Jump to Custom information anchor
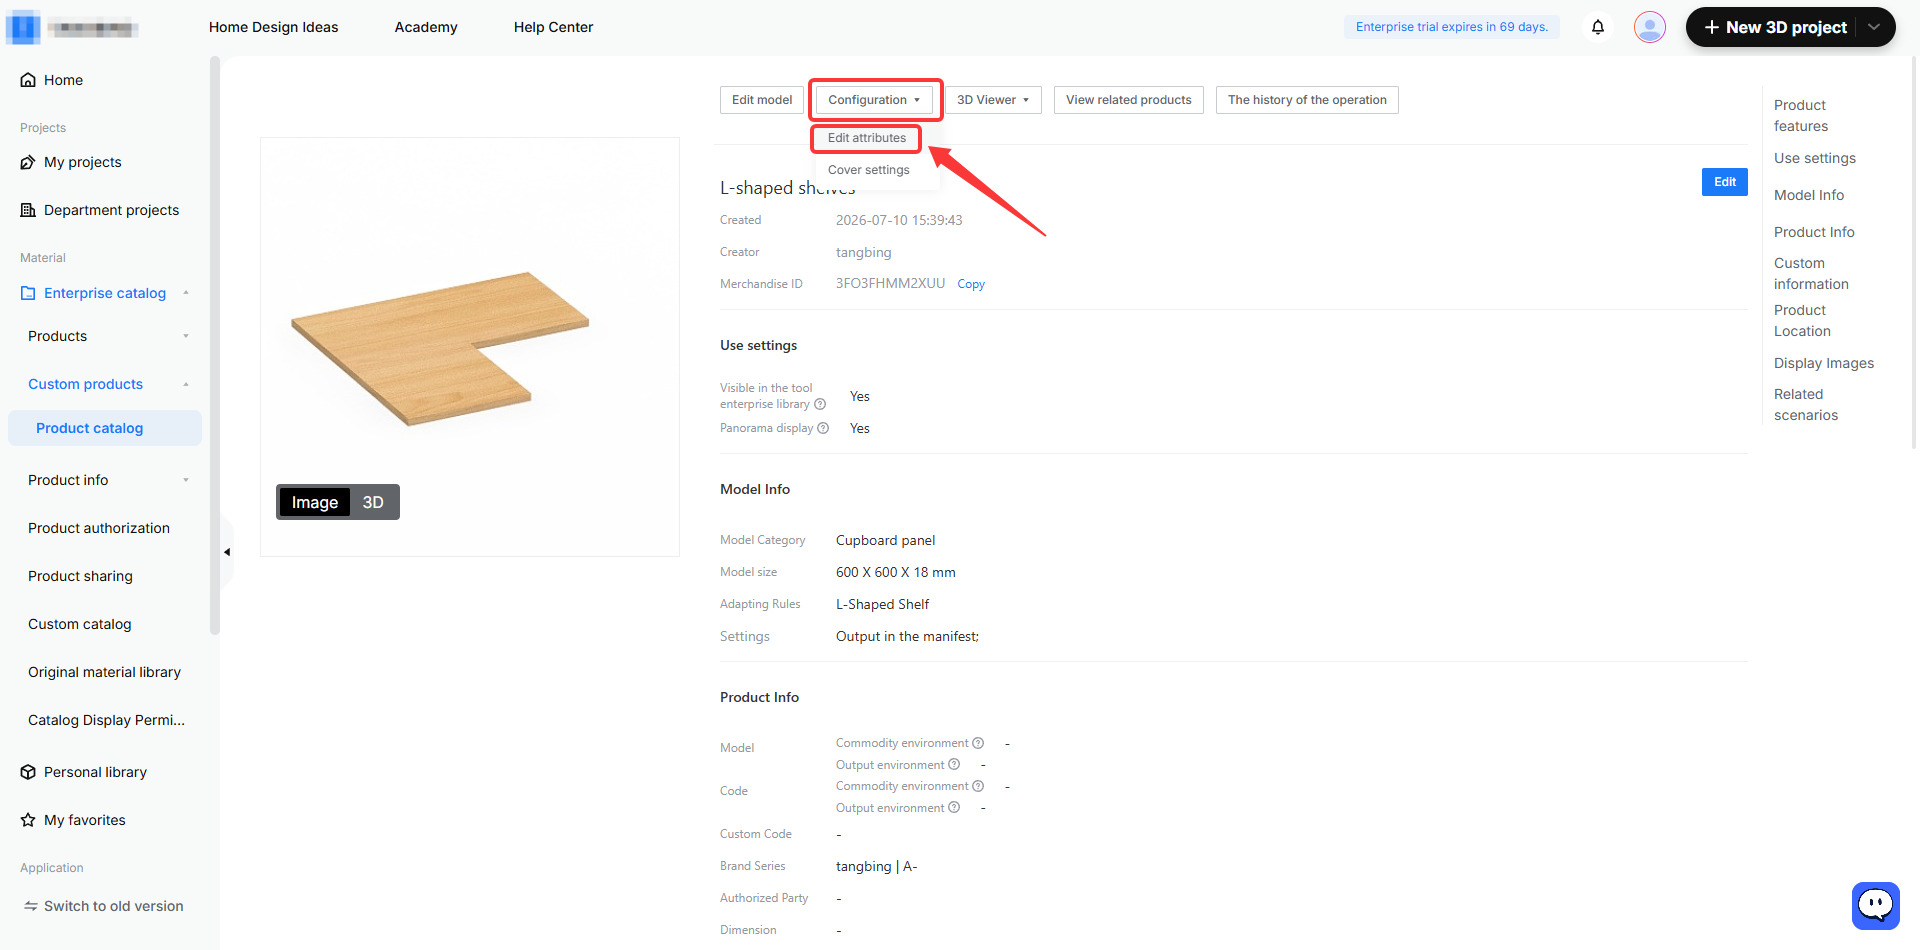 click(x=1811, y=274)
